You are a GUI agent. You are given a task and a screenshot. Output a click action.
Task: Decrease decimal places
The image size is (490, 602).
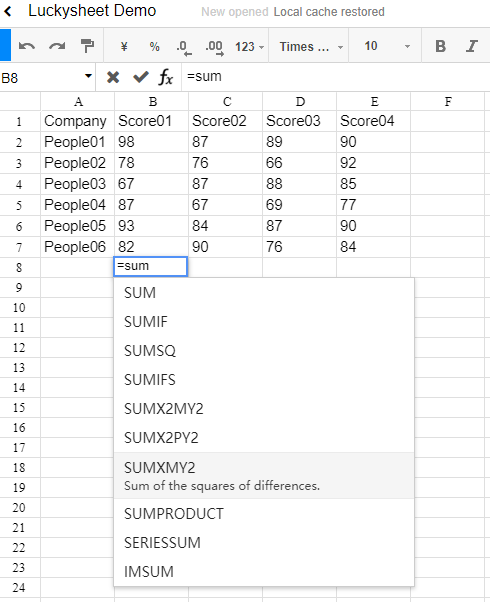click(x=184, y=48)
